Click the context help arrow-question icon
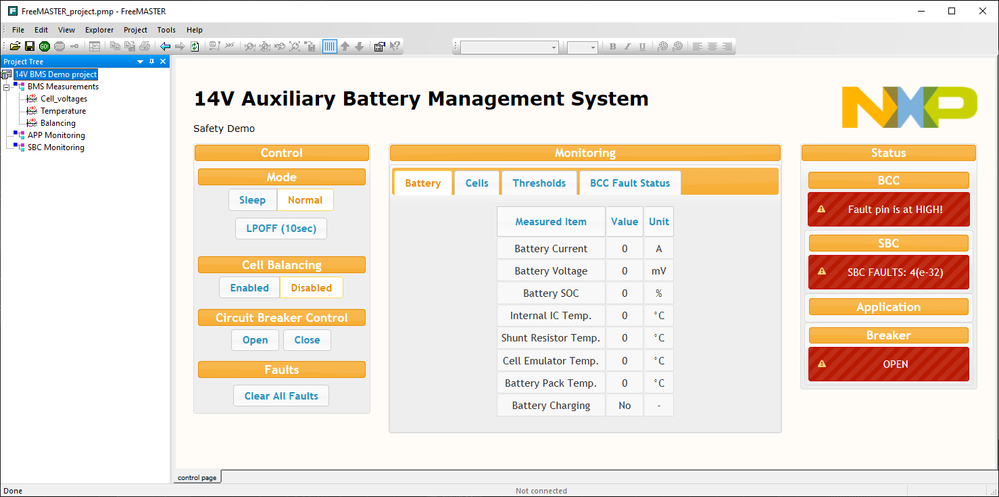Screen dimensions: 999x497 (x=394, y=47)
